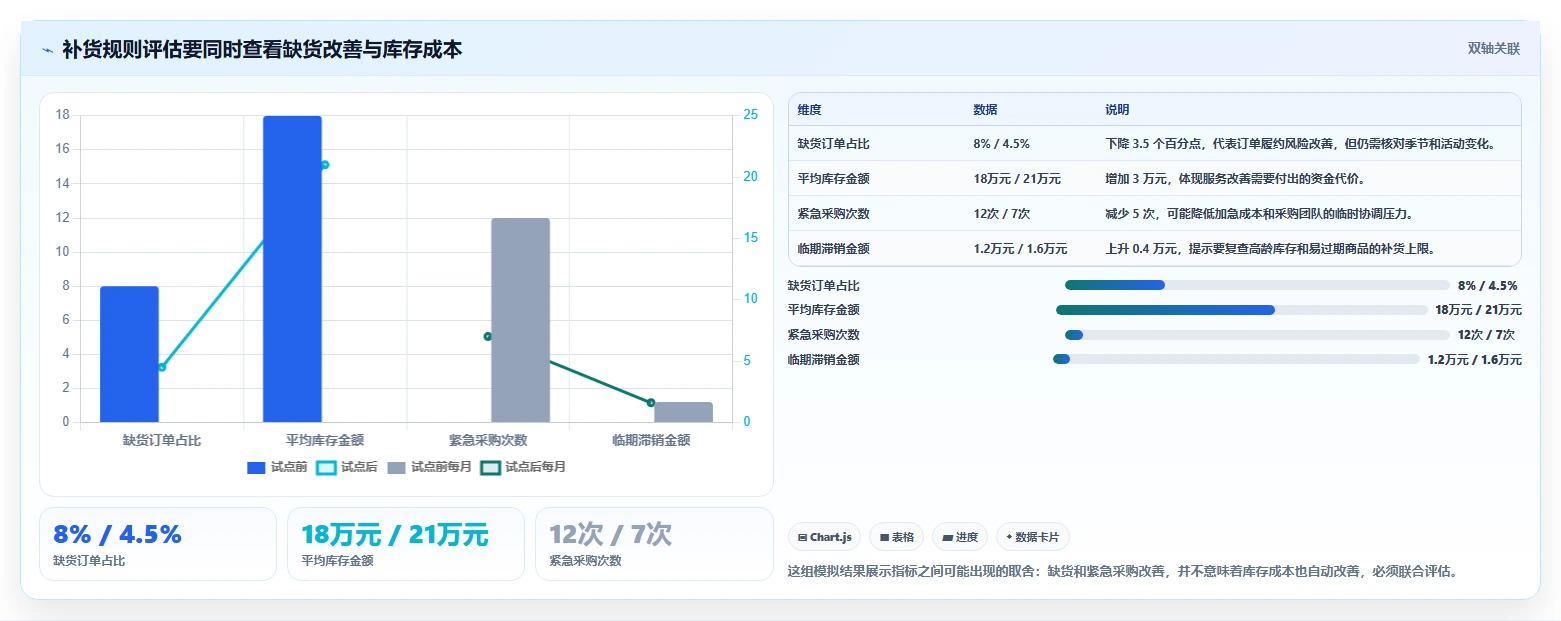
Task: Open the 12次 / 7次 KPI card
Action: [x=654, y=544]
